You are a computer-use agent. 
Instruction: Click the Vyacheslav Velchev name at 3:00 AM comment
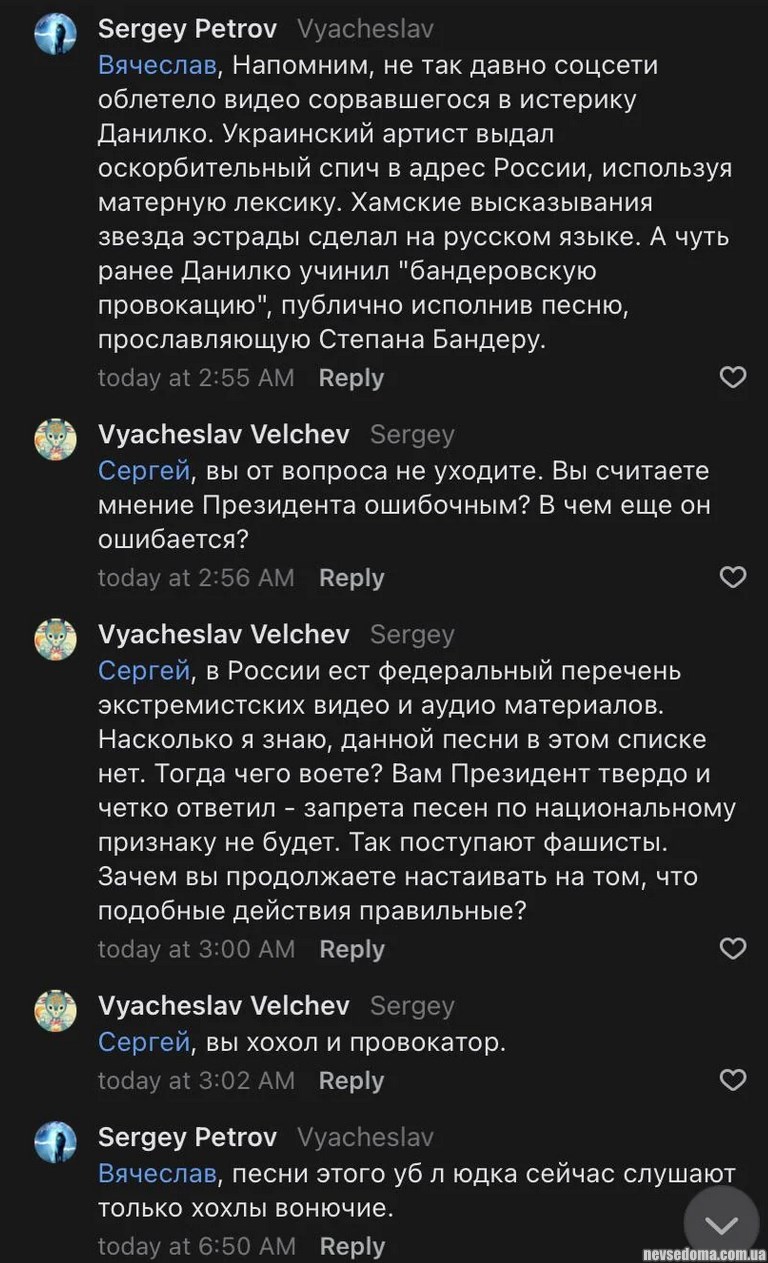pos(224,634)
